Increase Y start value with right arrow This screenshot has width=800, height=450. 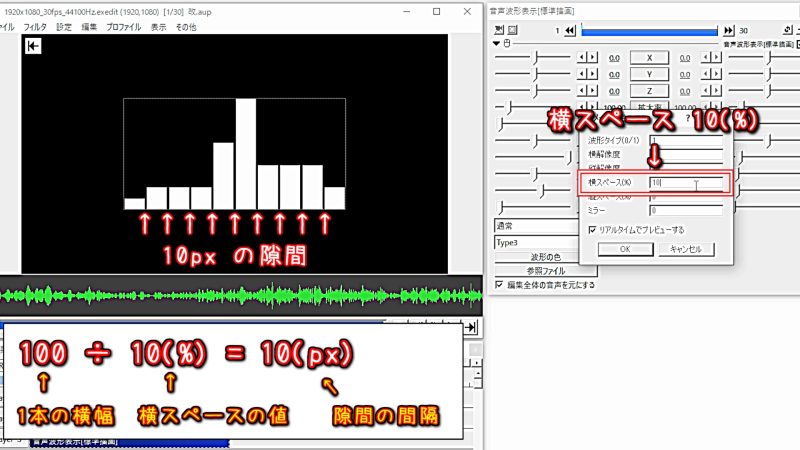(x=592, y=74)
